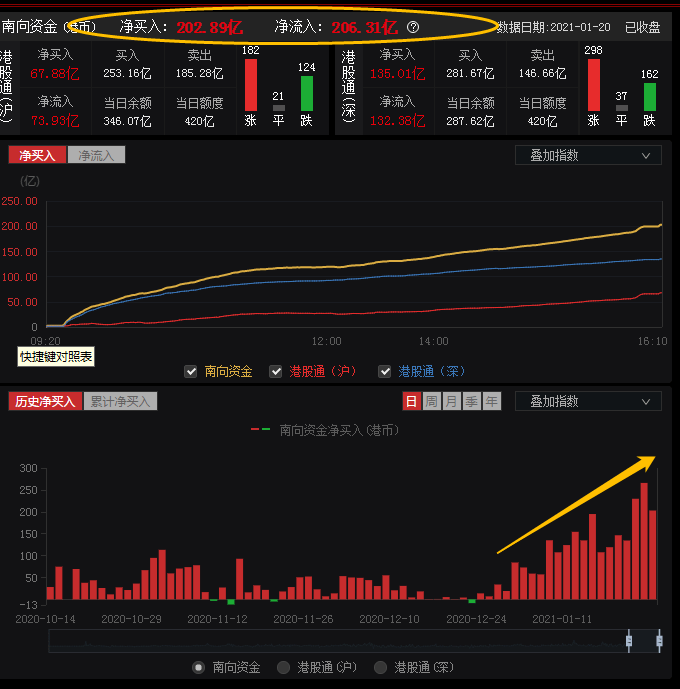
Task: Select the 历史净买入 tab
Action: pyautogui.click(x=45, y=401)
